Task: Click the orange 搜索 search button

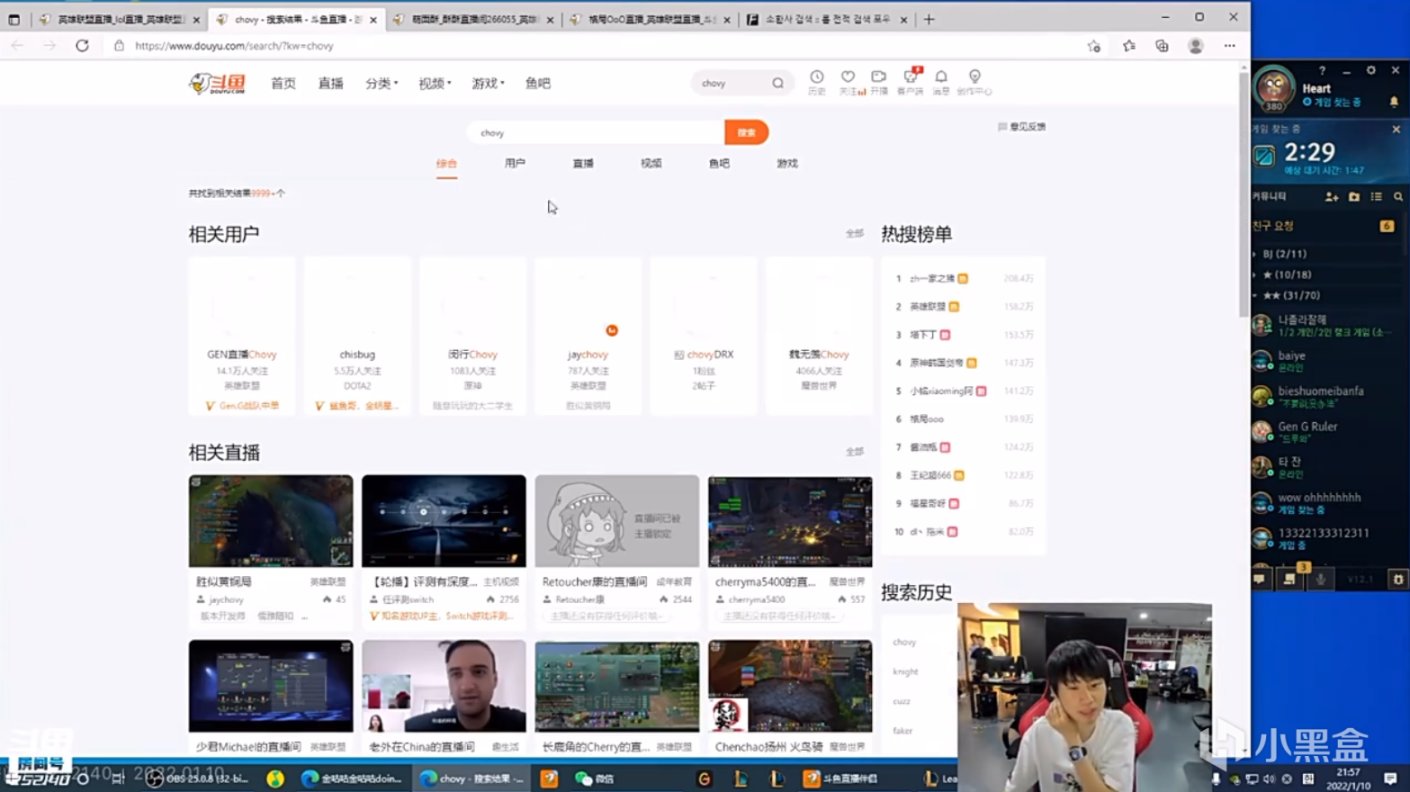Action: pyautogui.click(x=747, y=132)
